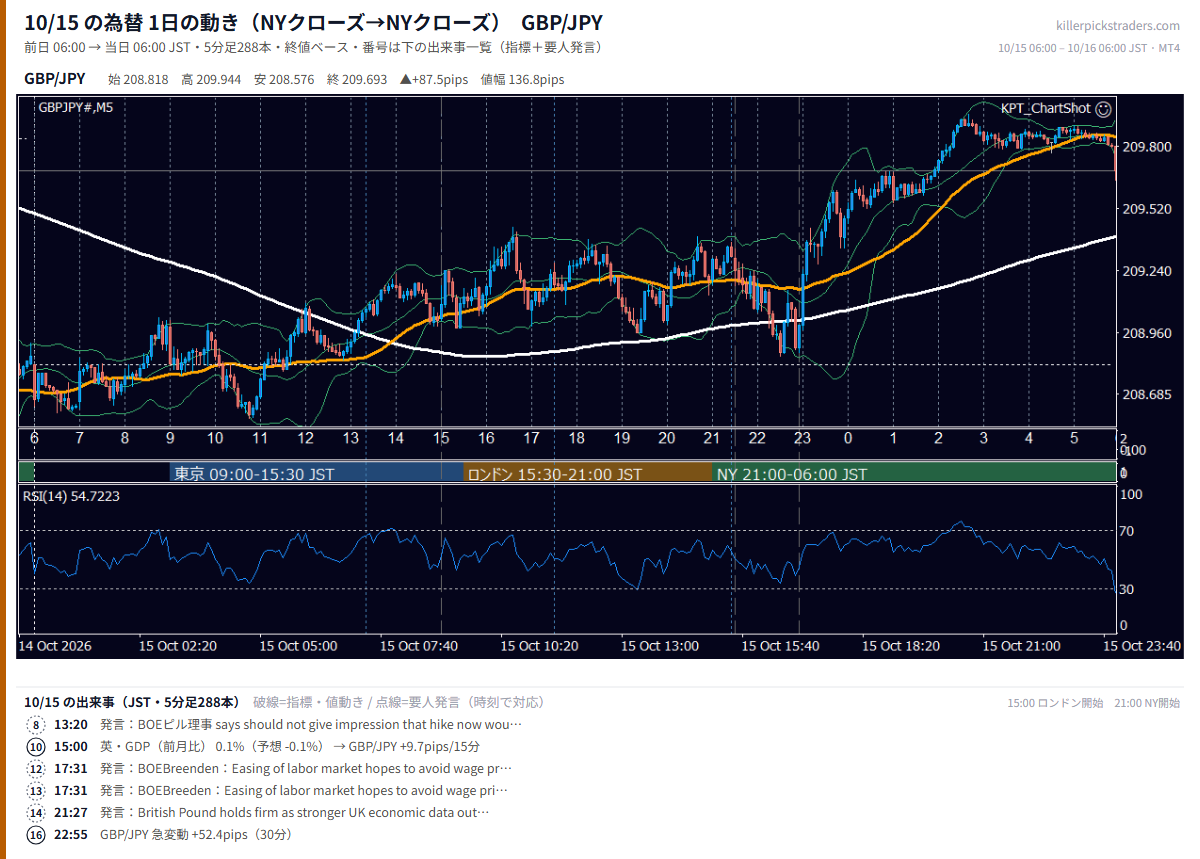Click the 208.960 price axis label
The image size is (1200, 859).
[1146, 333]
